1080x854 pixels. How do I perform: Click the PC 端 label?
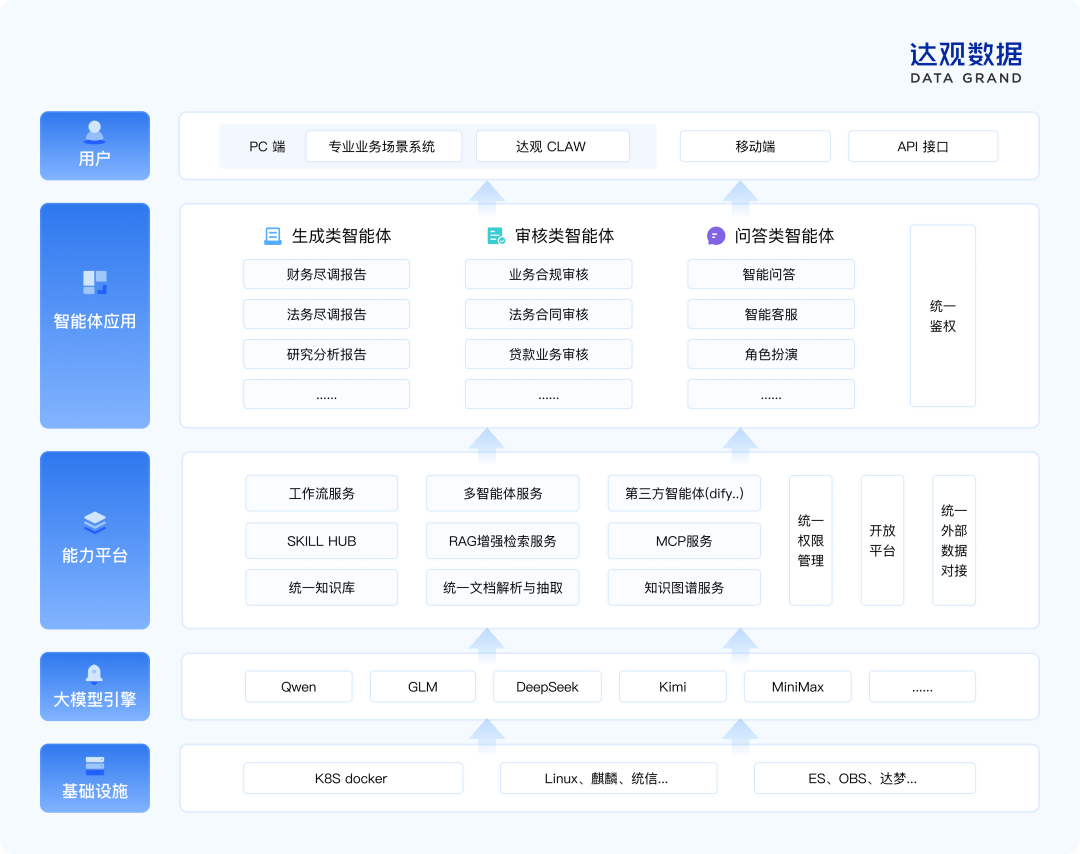(x=267, y=147)
